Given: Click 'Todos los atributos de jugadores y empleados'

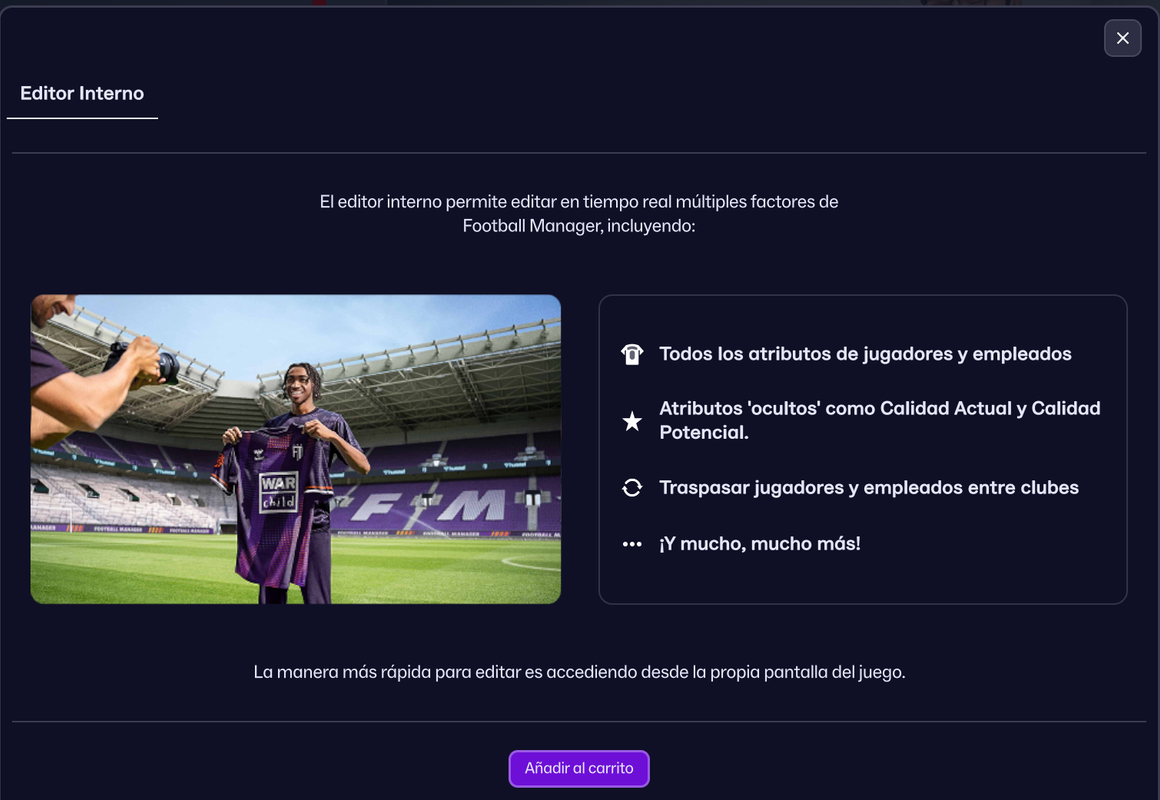Looking at the screenshot, I should pos(865,354).
